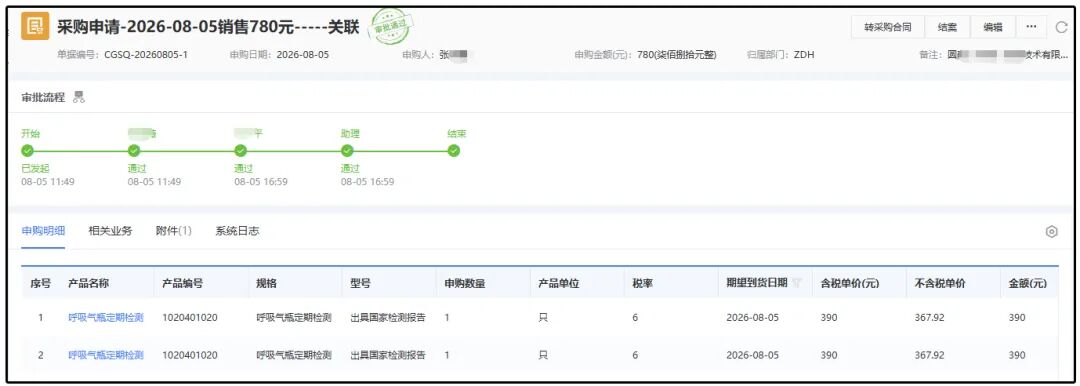Click product number 1020401020 in row 1
Image resolution: width=1080 pixels, height=386 pixels.
190,318
